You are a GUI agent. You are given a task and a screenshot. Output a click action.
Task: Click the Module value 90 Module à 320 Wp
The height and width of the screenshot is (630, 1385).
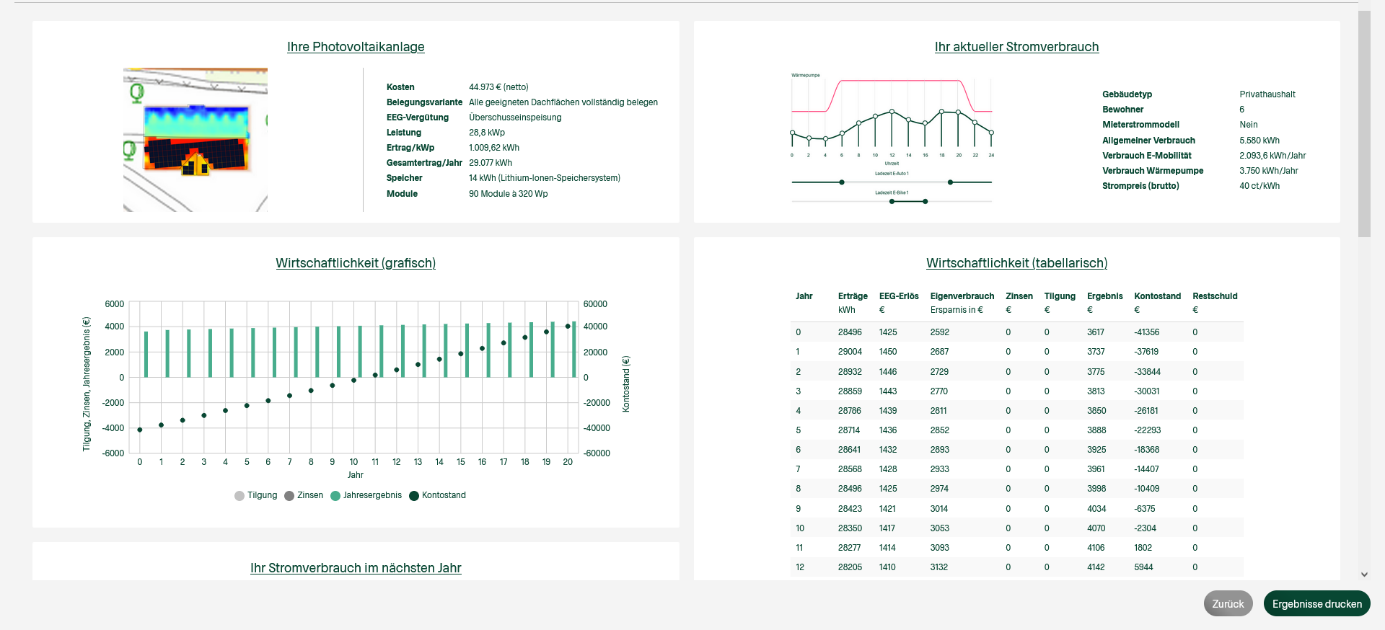point(508,193)
